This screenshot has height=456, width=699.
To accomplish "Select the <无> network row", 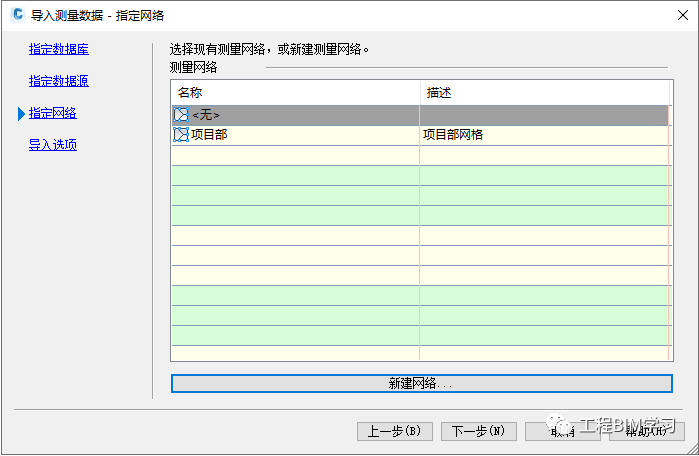I will [x=420, y=115].
